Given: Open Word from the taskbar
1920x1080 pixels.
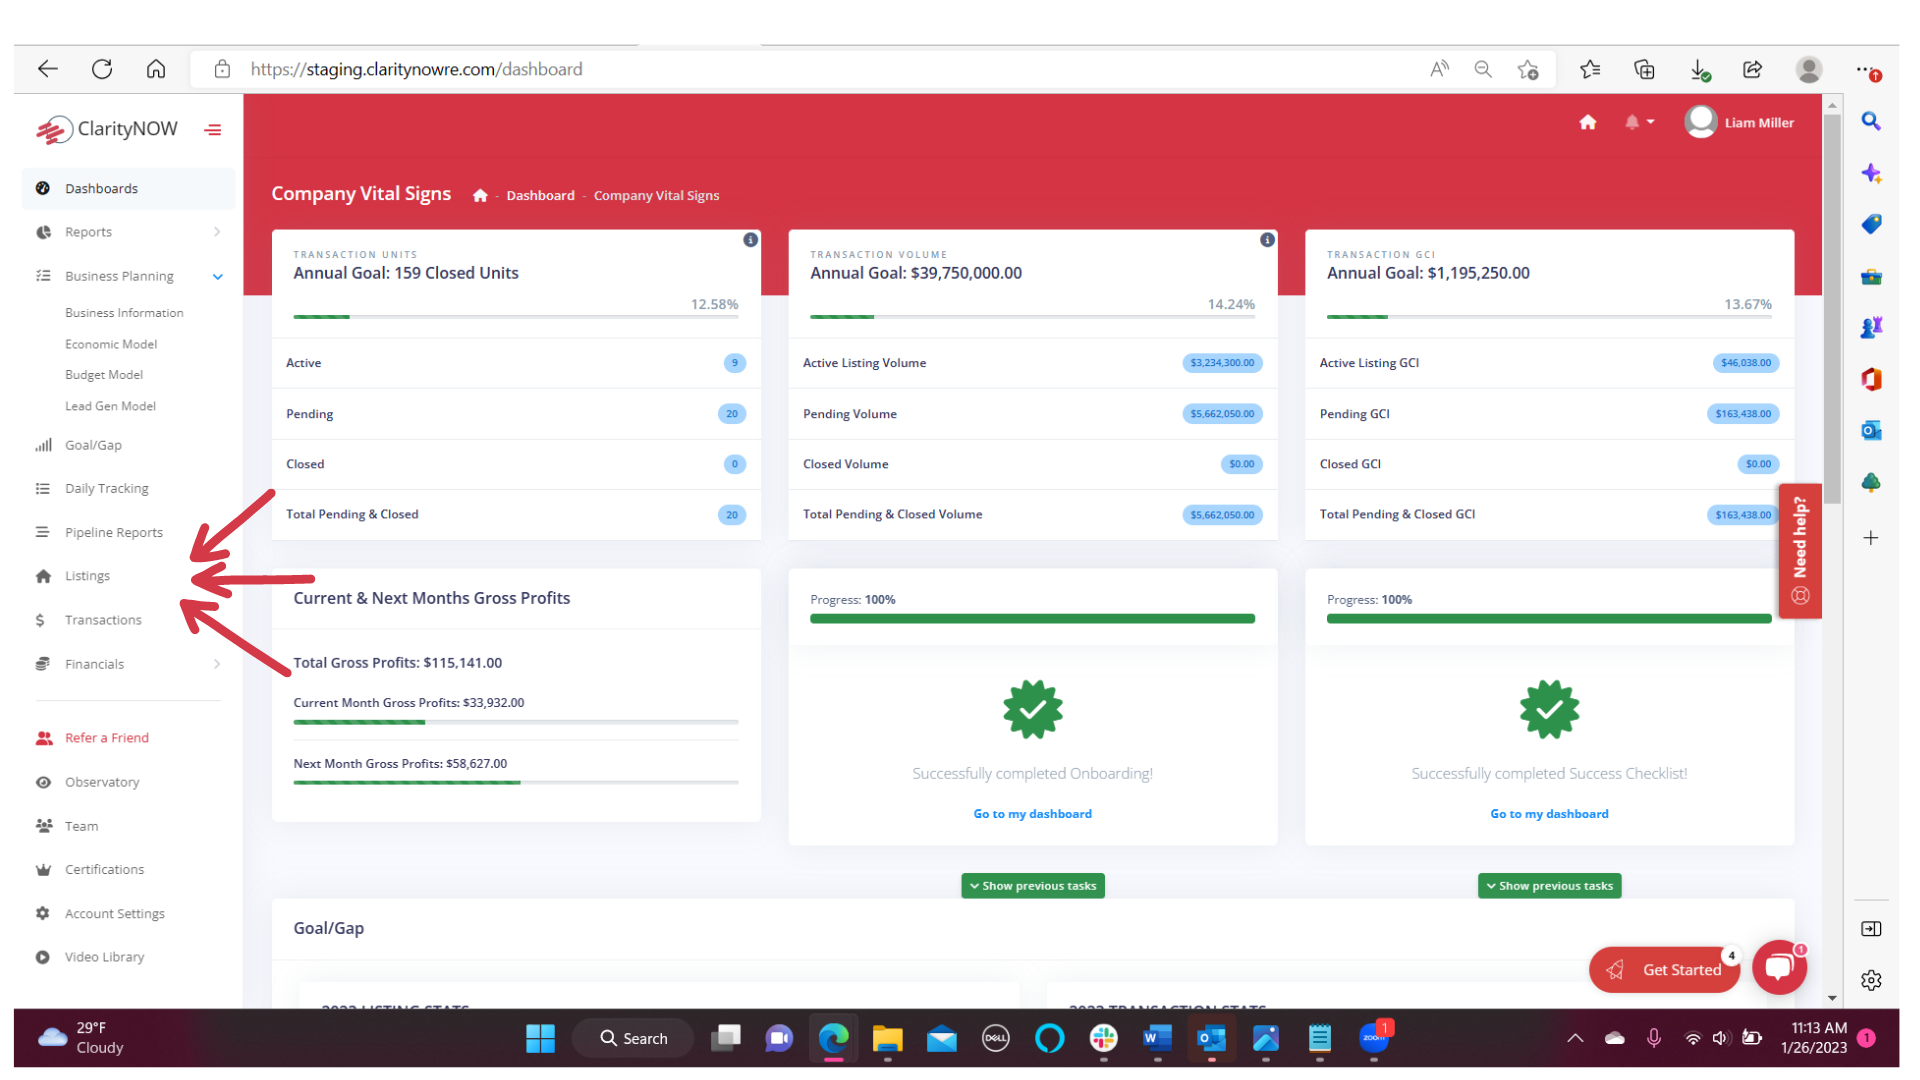Looking at the screenshot, I should point(1157,1039).
